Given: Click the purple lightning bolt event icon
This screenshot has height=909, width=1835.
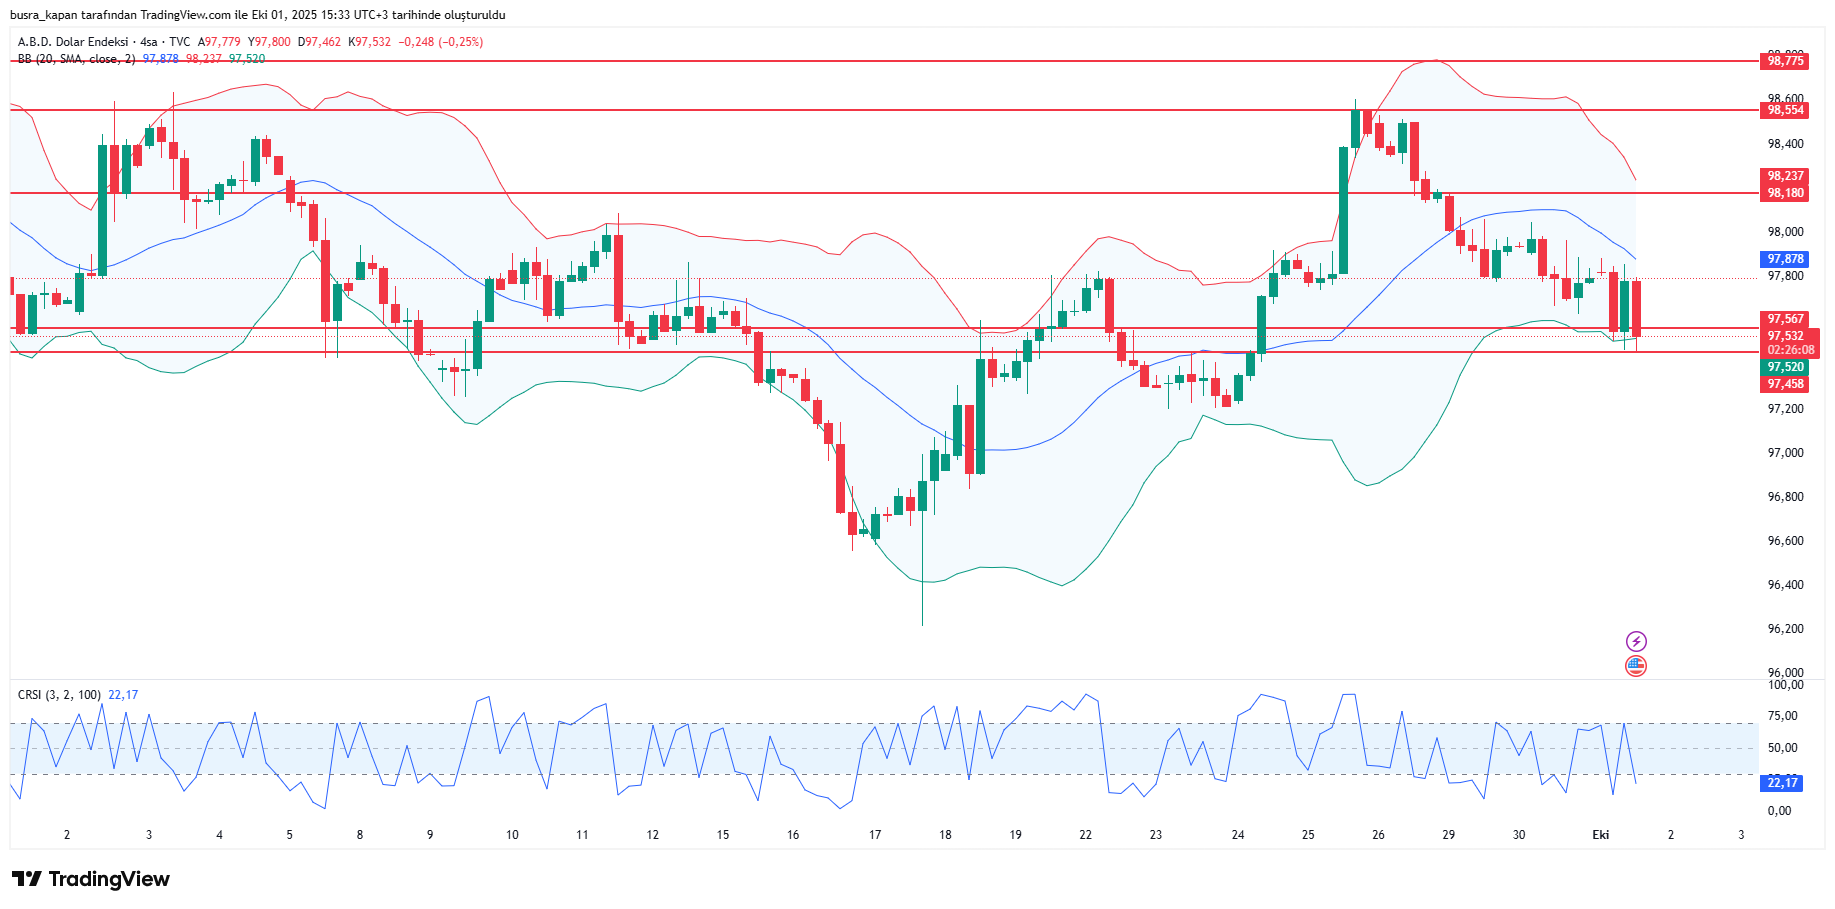Looking at the screenshot, I should [1636, 641].
